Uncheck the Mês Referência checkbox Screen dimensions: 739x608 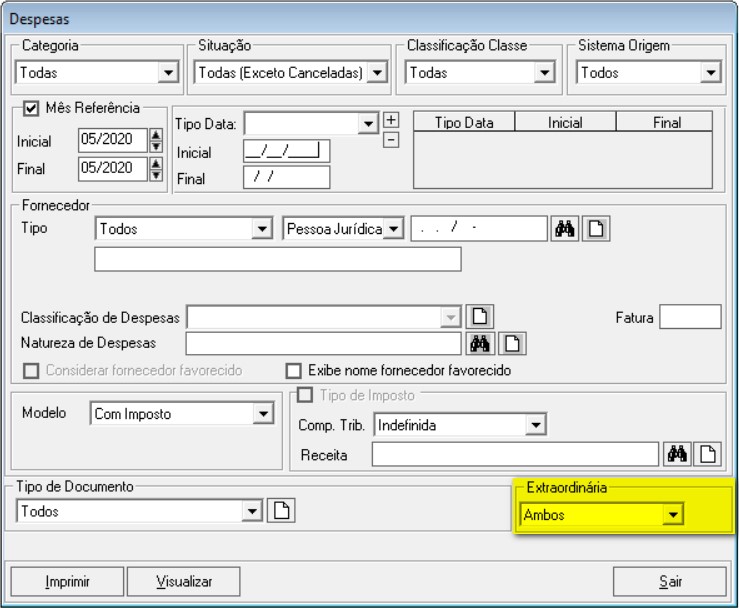(31, 108)
